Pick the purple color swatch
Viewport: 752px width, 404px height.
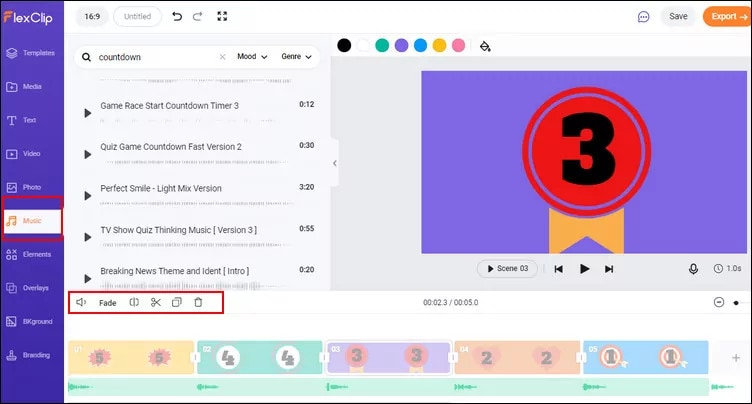pyautogui.click(x=401, y=46)
